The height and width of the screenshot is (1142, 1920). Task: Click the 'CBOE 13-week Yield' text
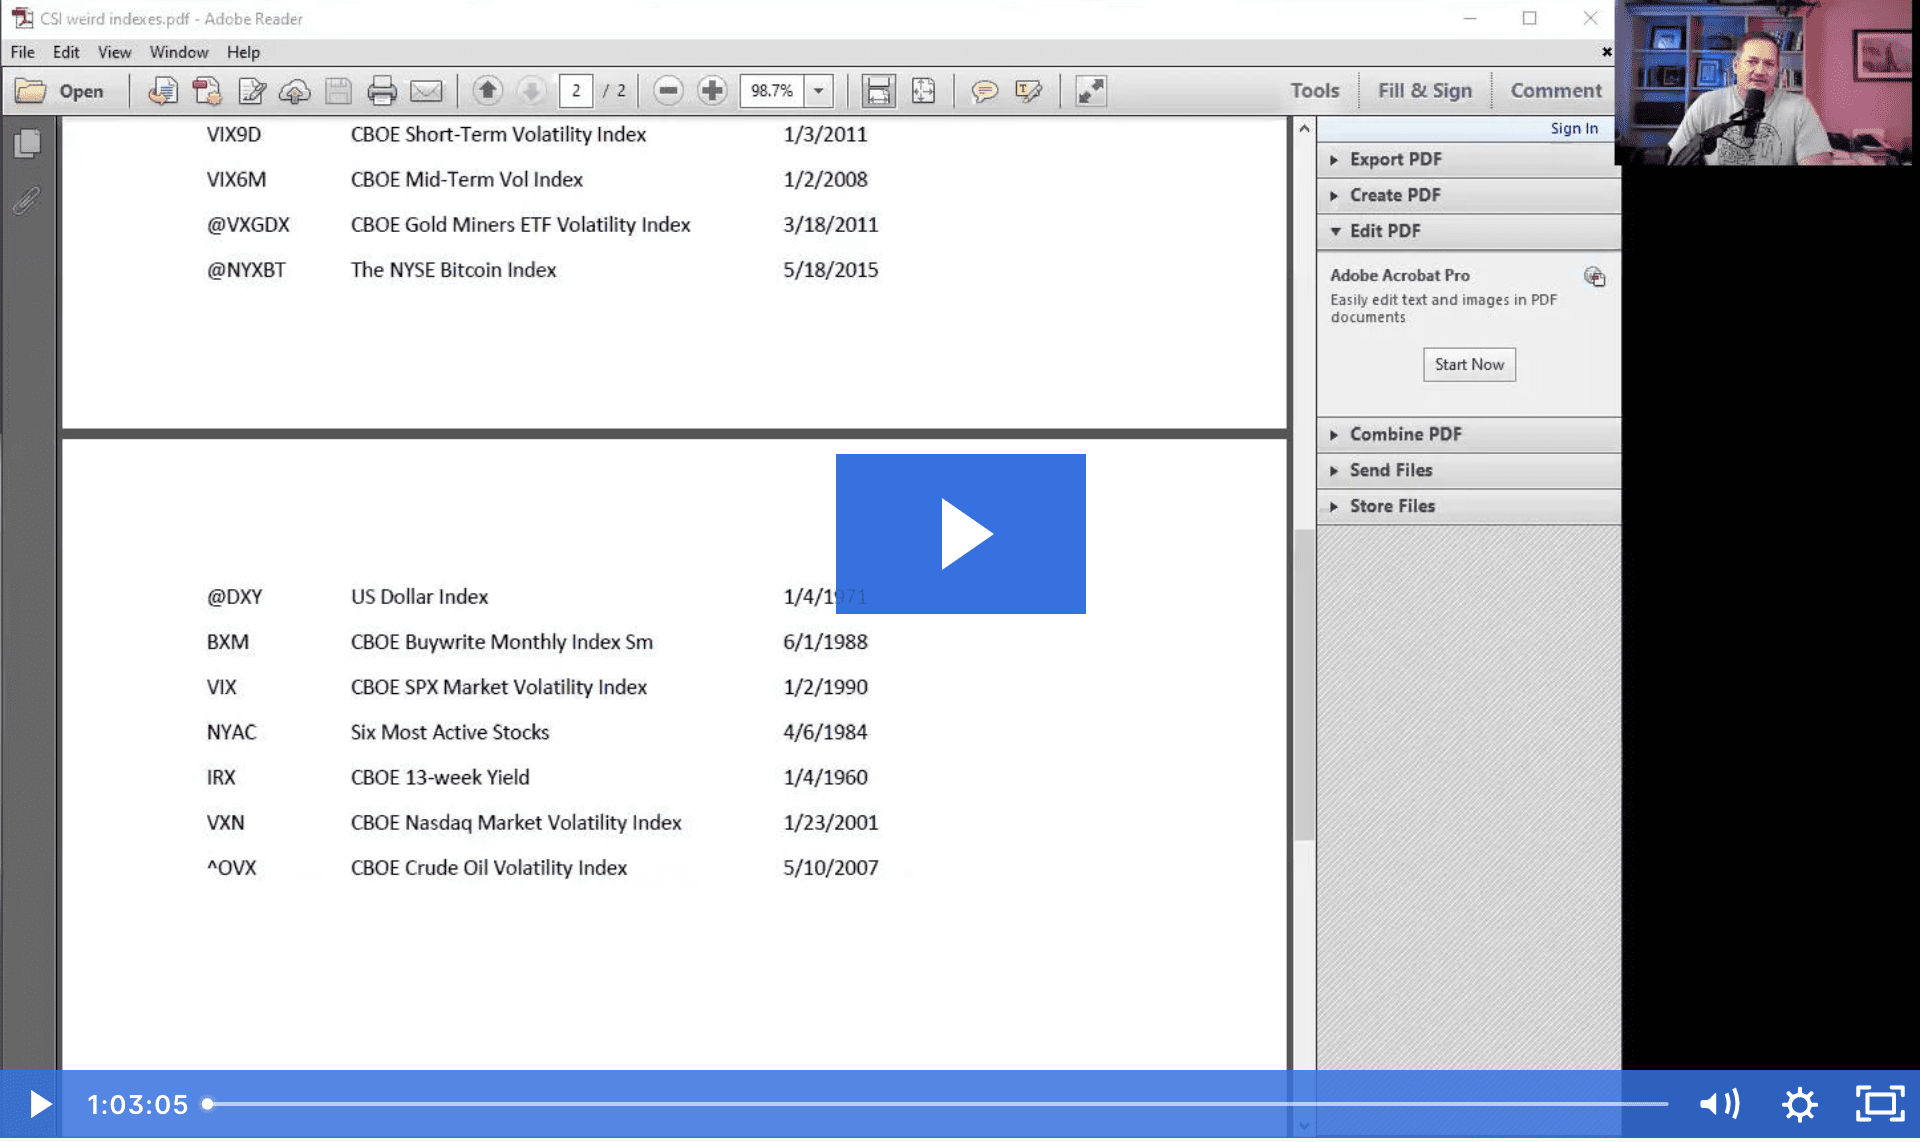[x=440, y=777]
